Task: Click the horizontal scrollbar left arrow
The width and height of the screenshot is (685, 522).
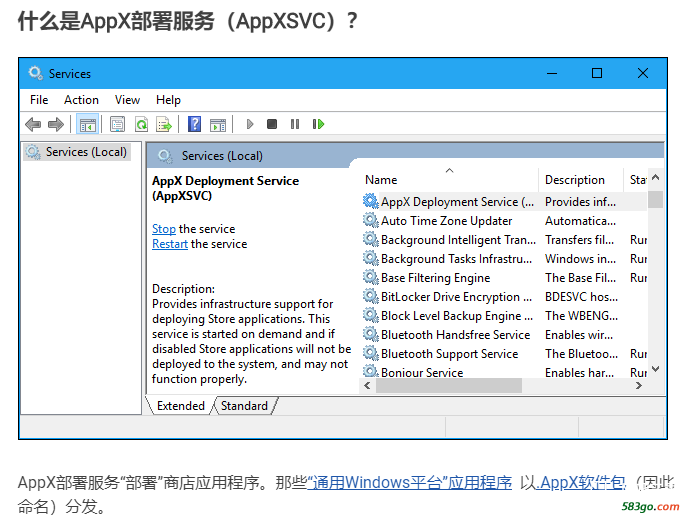Action: (x=367, y=385)
